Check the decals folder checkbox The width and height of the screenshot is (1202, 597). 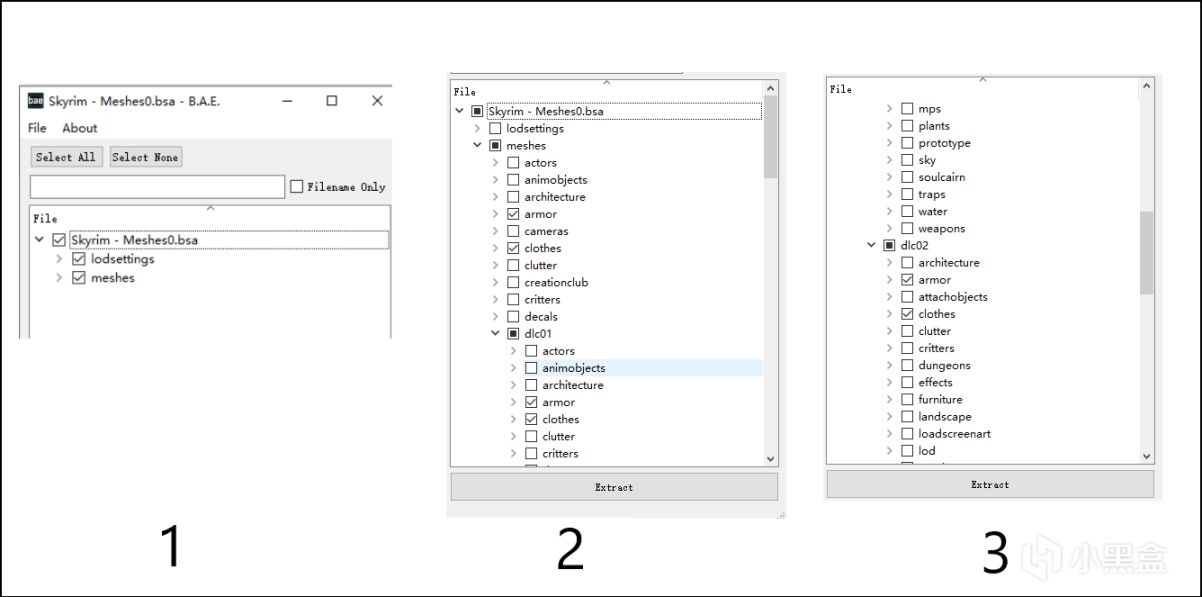tap(513, 316)
